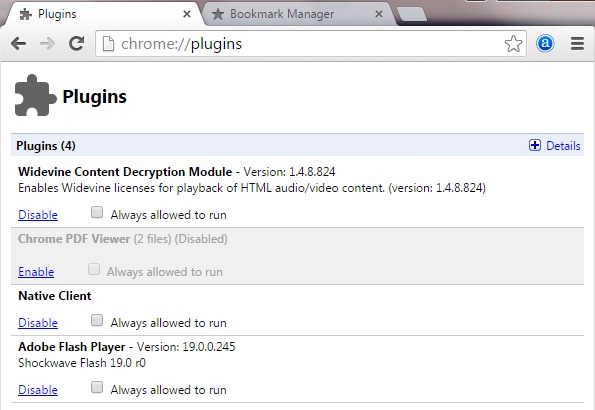The width and height of the screenshot is (595, 410).
Task: Open the Chrome hamburger menu
Action: pos(577,44)
